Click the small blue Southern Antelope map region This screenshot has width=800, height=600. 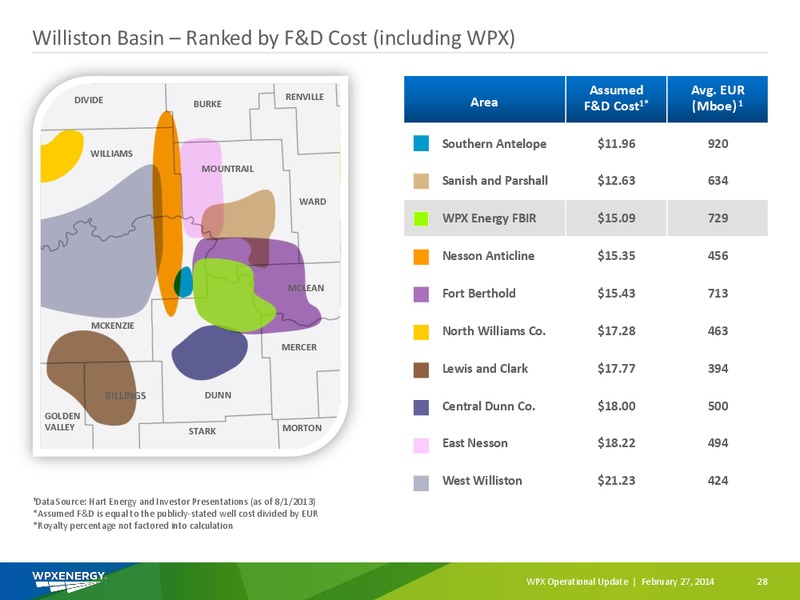pyautogui.click(x=185, y=282)
